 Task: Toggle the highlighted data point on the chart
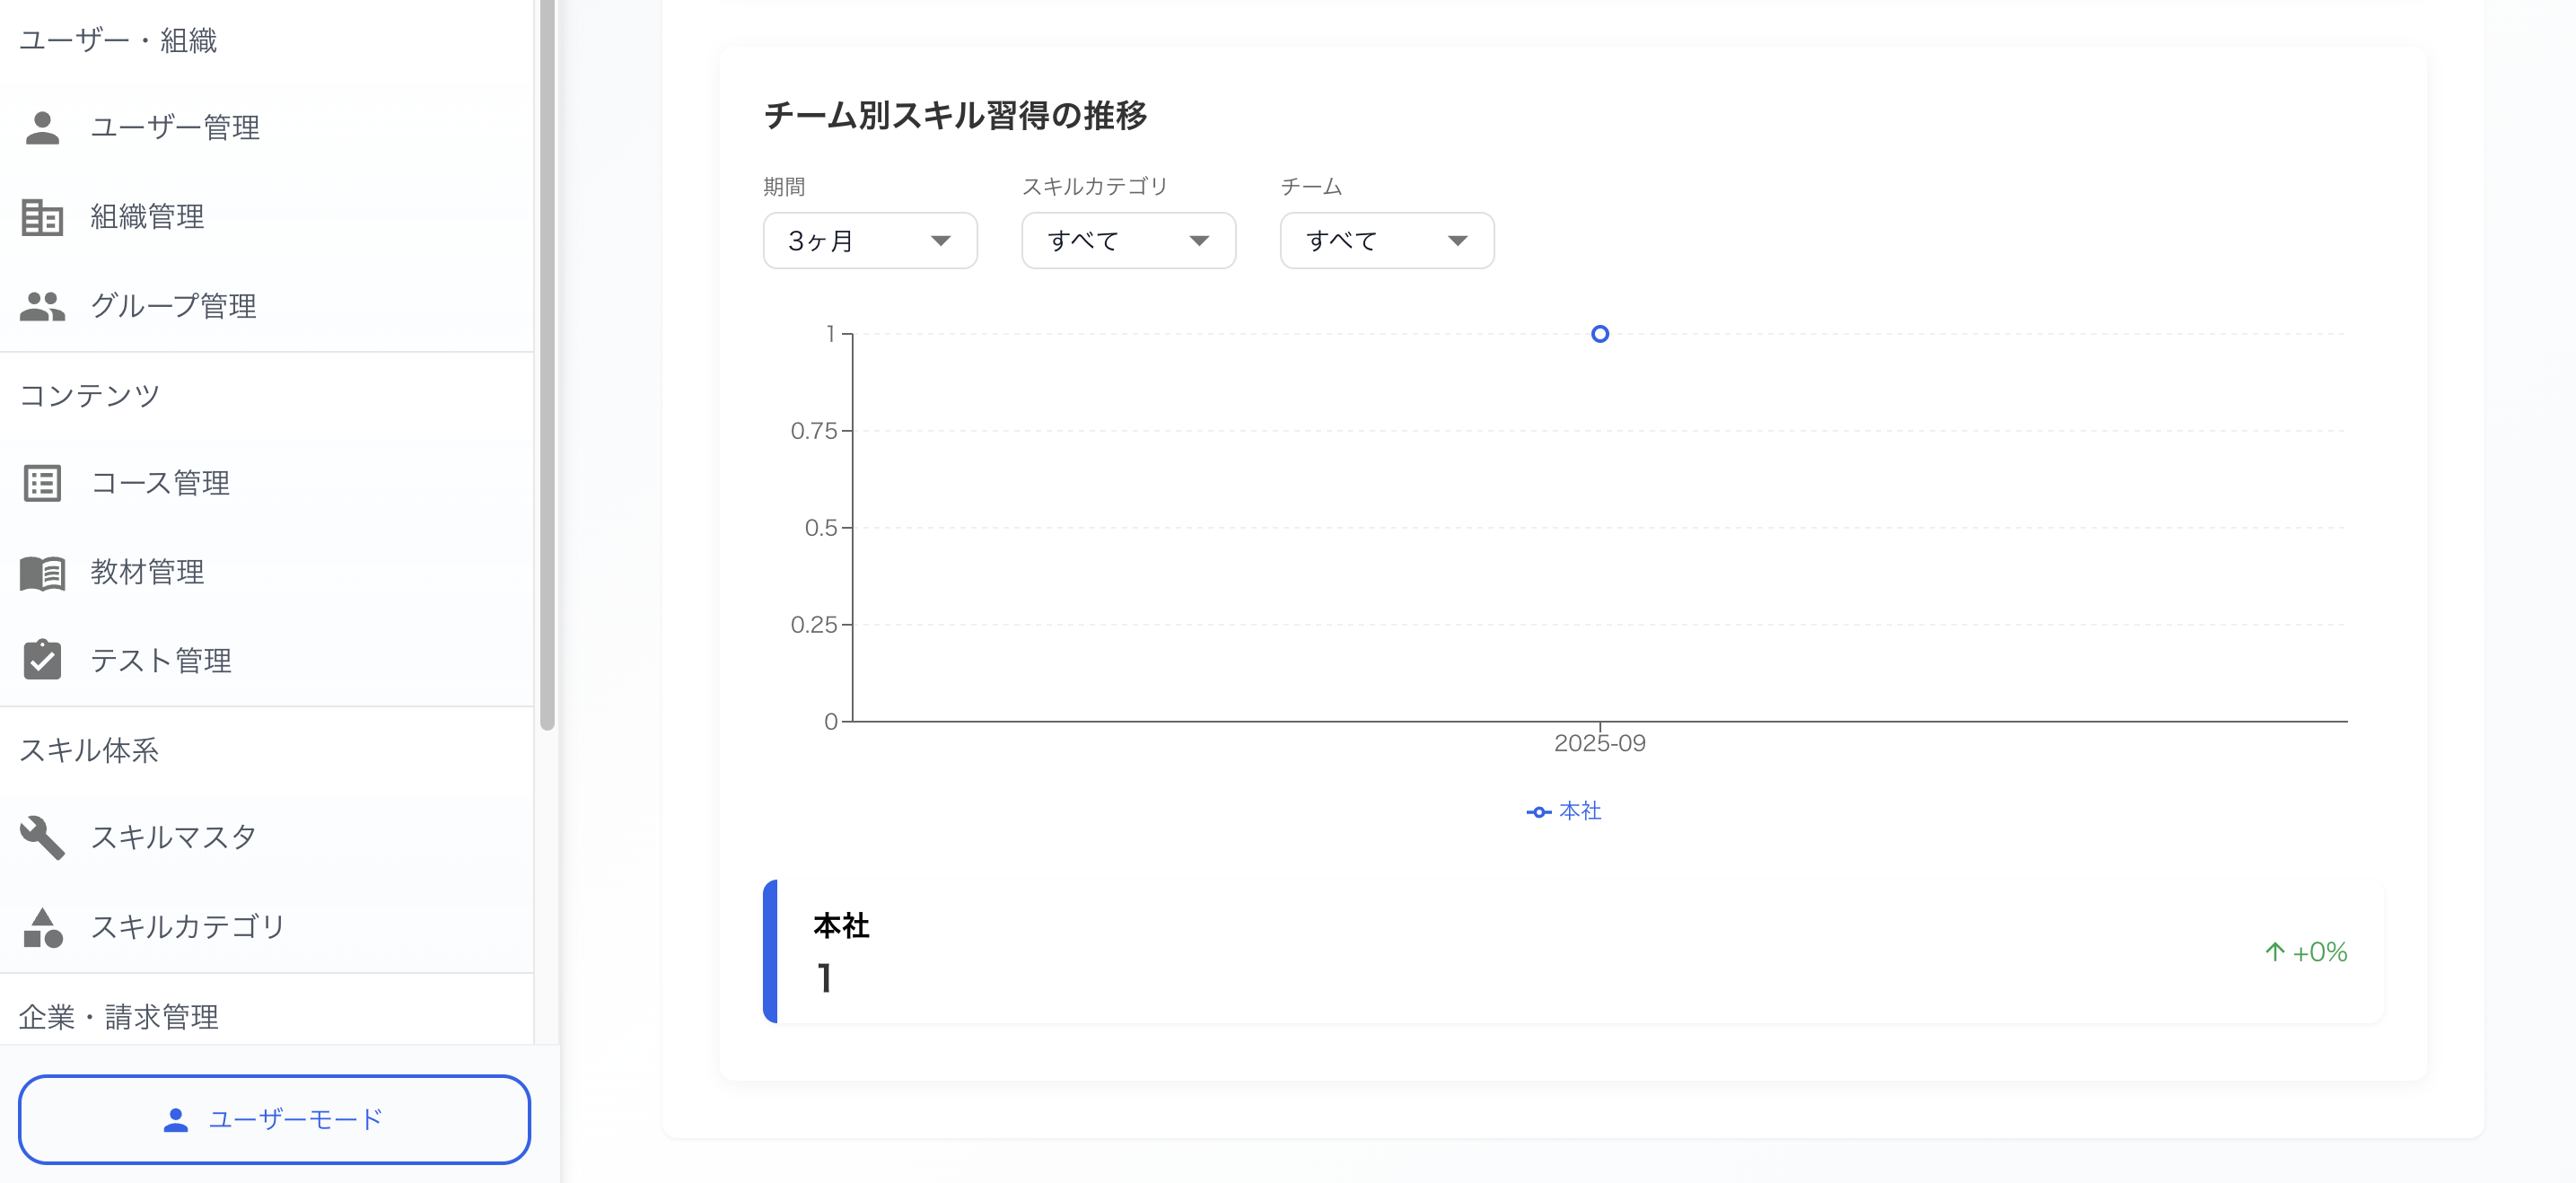[x=1600, y=333]
